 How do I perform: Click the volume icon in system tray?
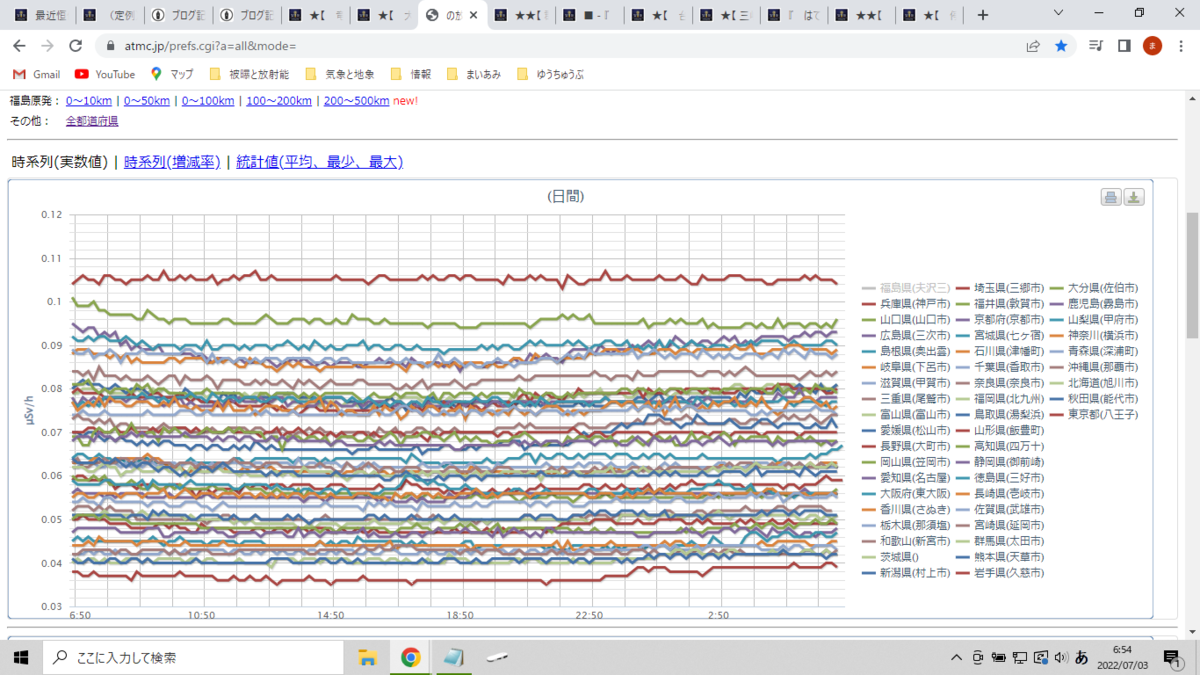pyautogui.click(x=1060, y=657)
